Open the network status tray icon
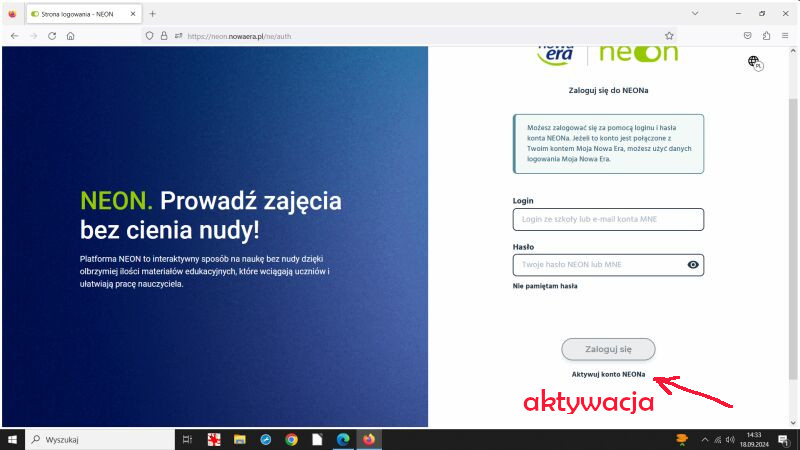The height and width of the screenshot is (450, 800). pyautogui.click(x=718, y=440)
